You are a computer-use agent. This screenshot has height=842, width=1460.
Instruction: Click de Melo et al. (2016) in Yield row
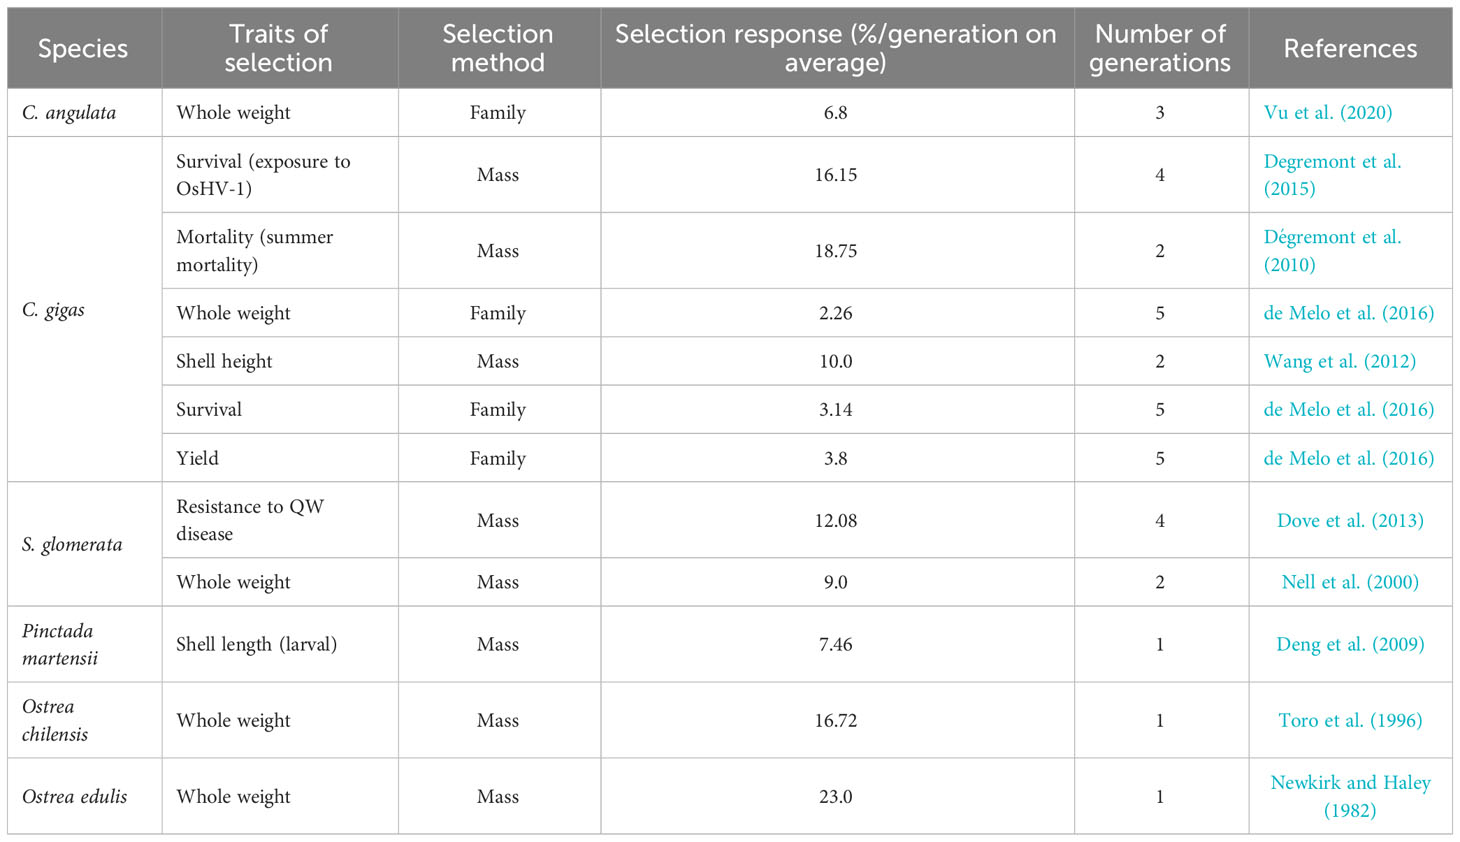[1348, 458]
